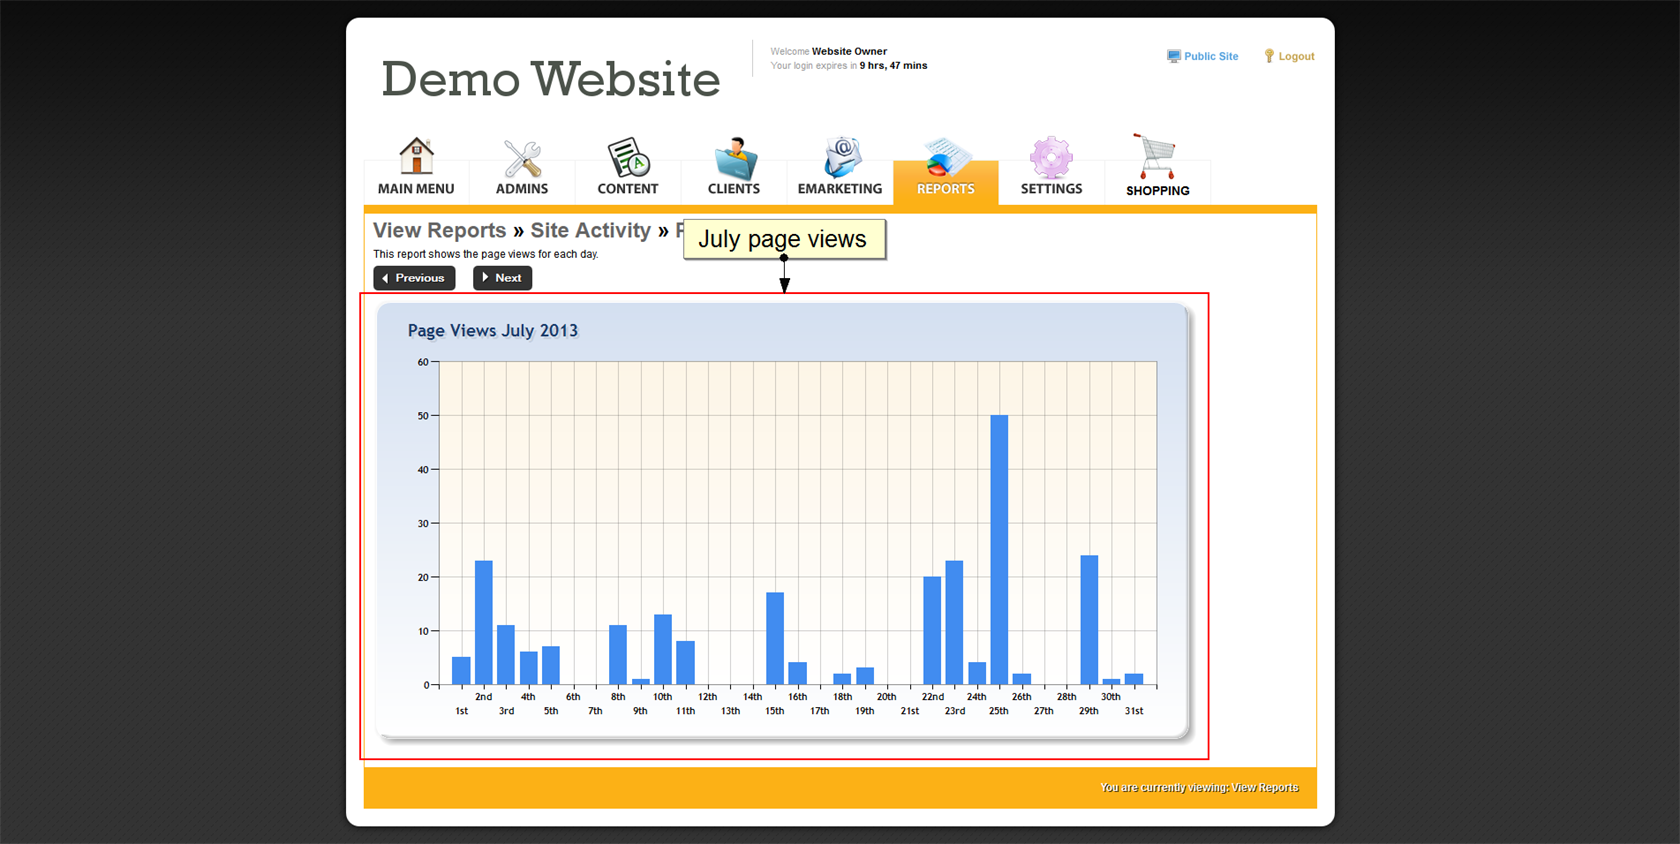Select the Content document icon
This screenshot has width=1680, height=844.
pos(628,157)
